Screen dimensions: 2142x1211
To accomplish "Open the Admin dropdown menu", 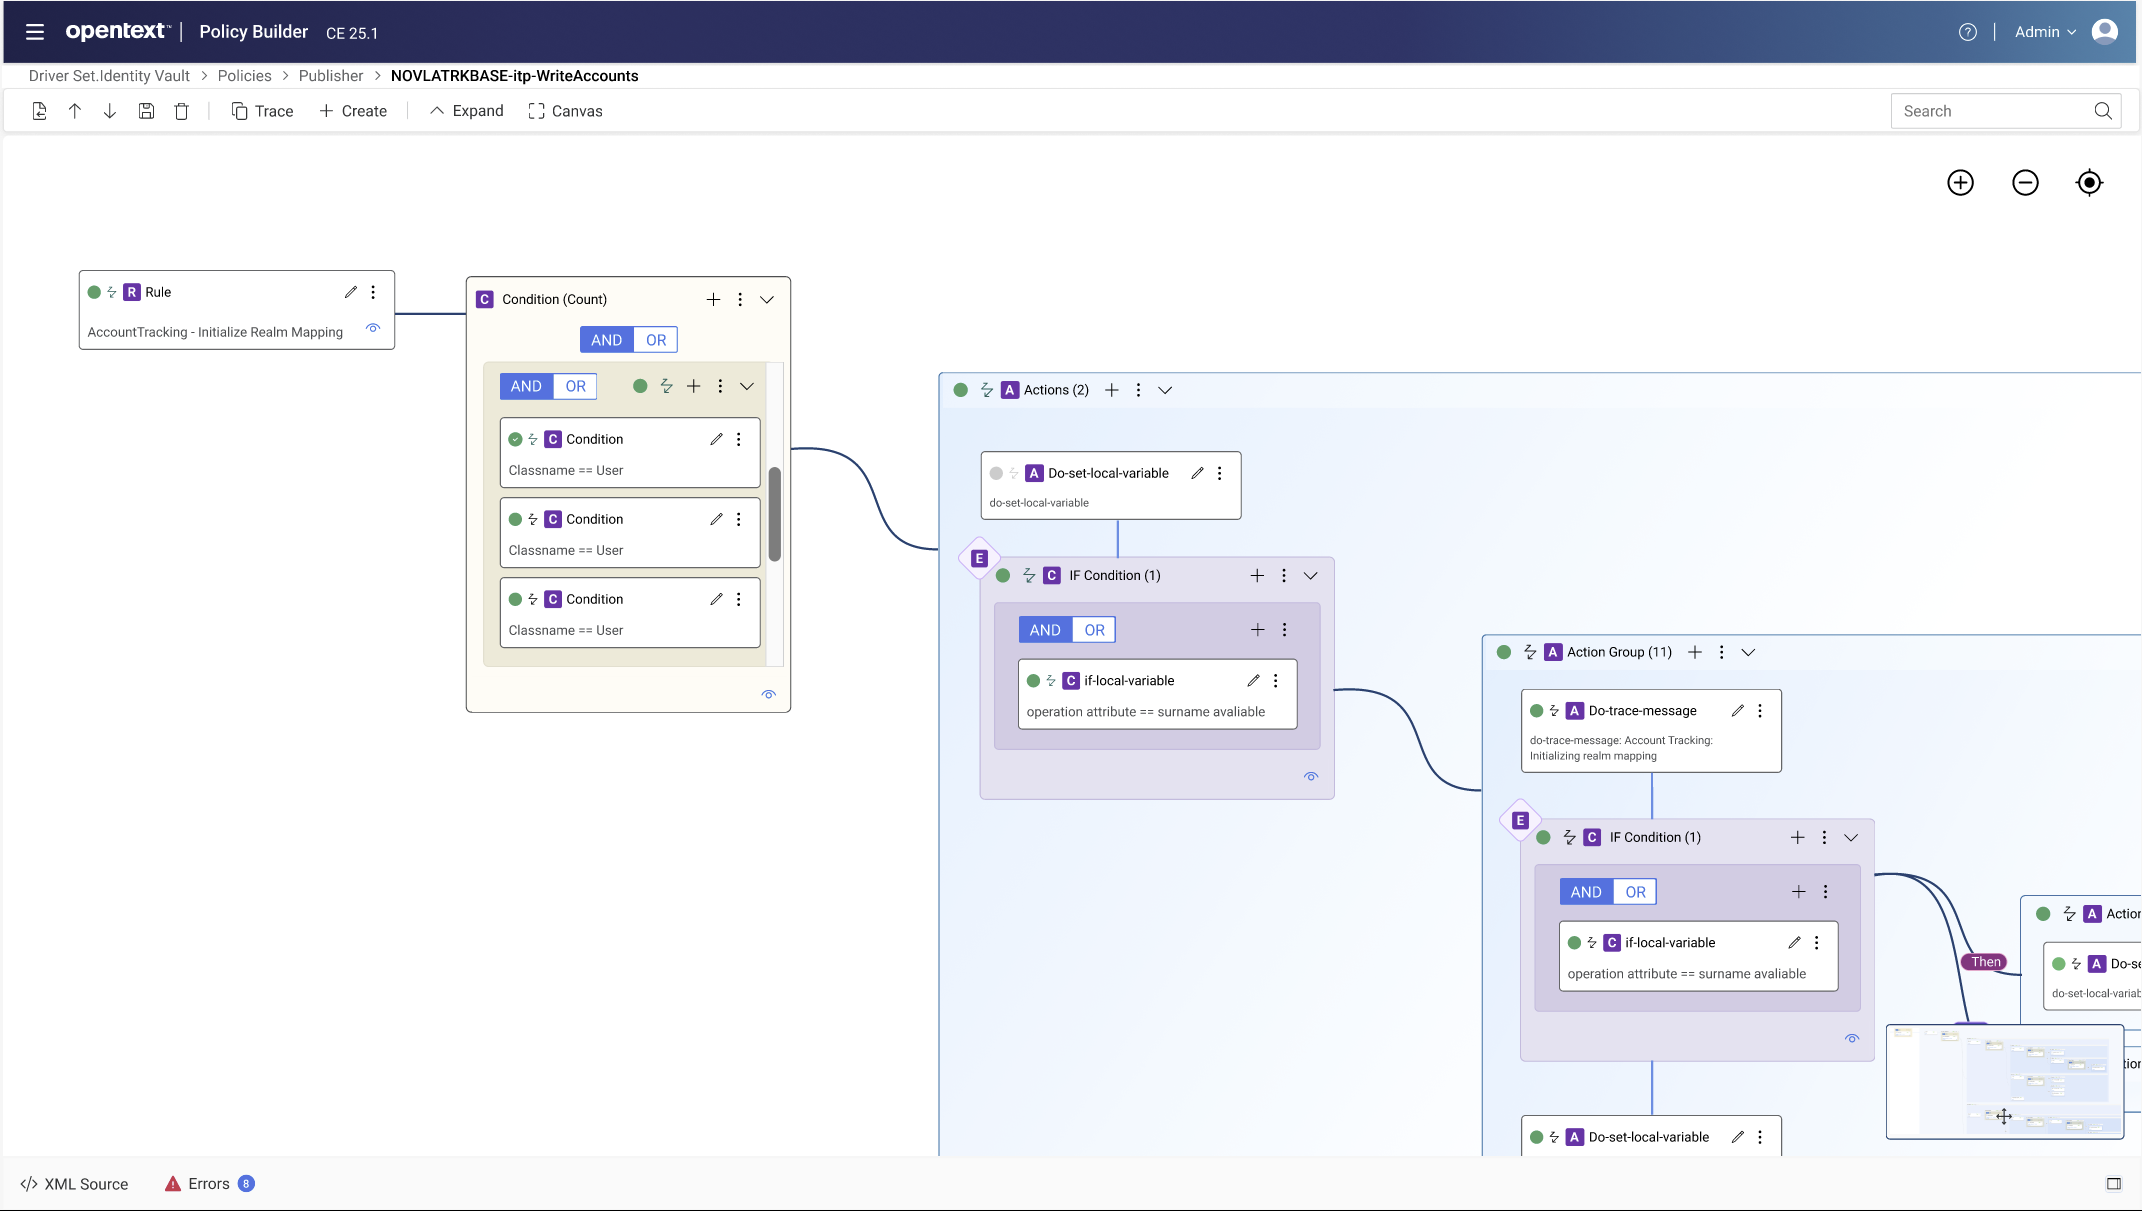I will (2044, 31).
